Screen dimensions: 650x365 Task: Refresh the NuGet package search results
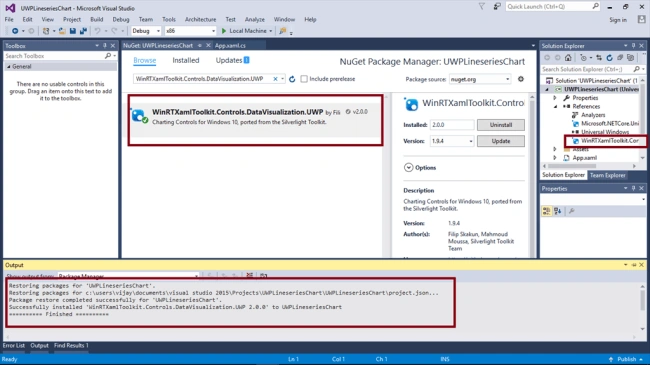tap(292, 79)
